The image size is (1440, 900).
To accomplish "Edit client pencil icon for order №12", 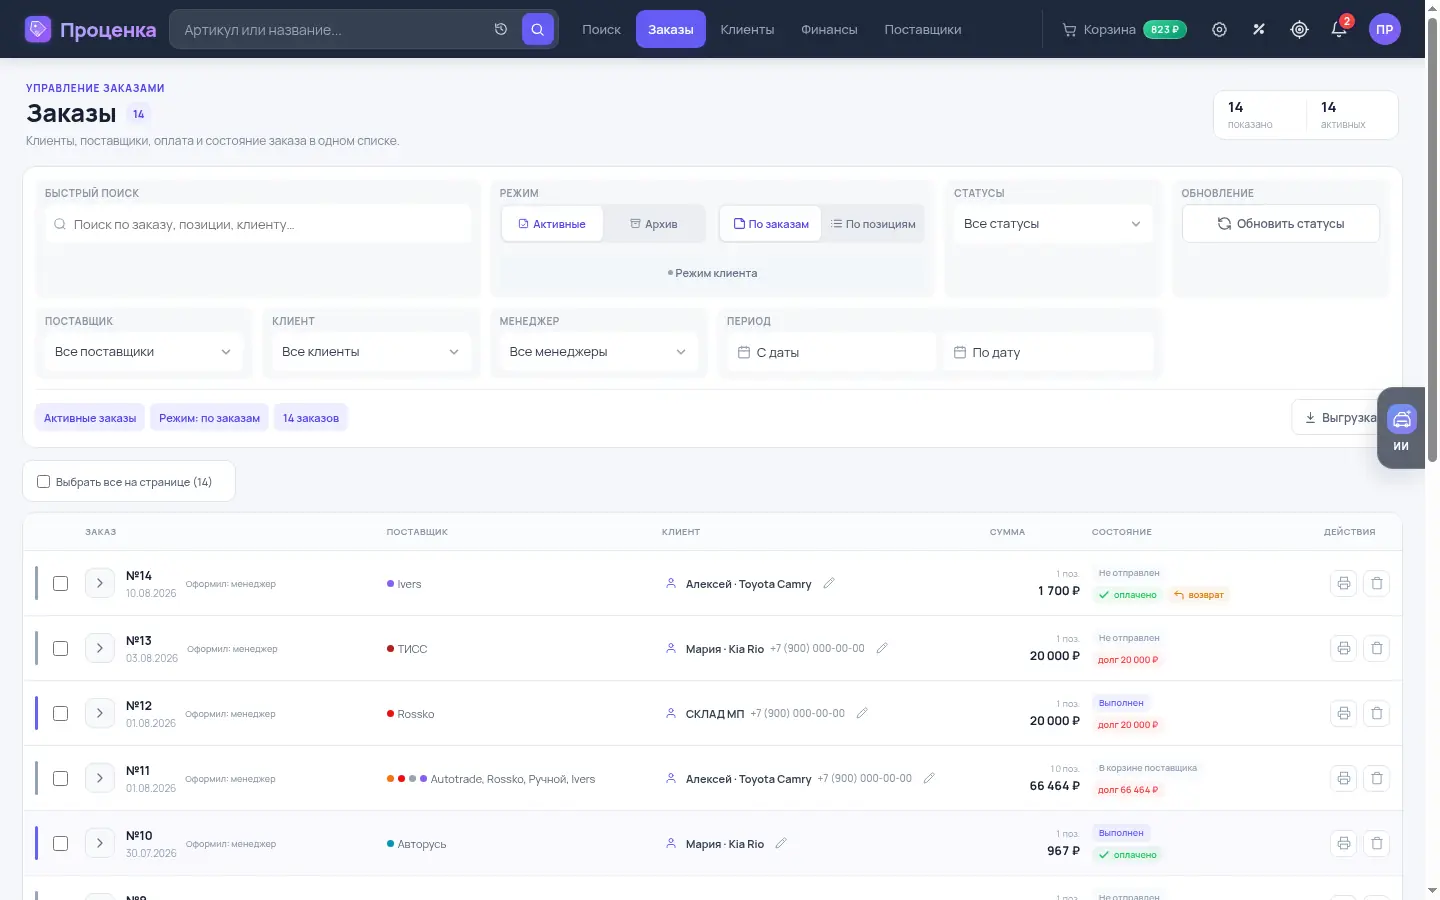I will [x=862, y=713].
